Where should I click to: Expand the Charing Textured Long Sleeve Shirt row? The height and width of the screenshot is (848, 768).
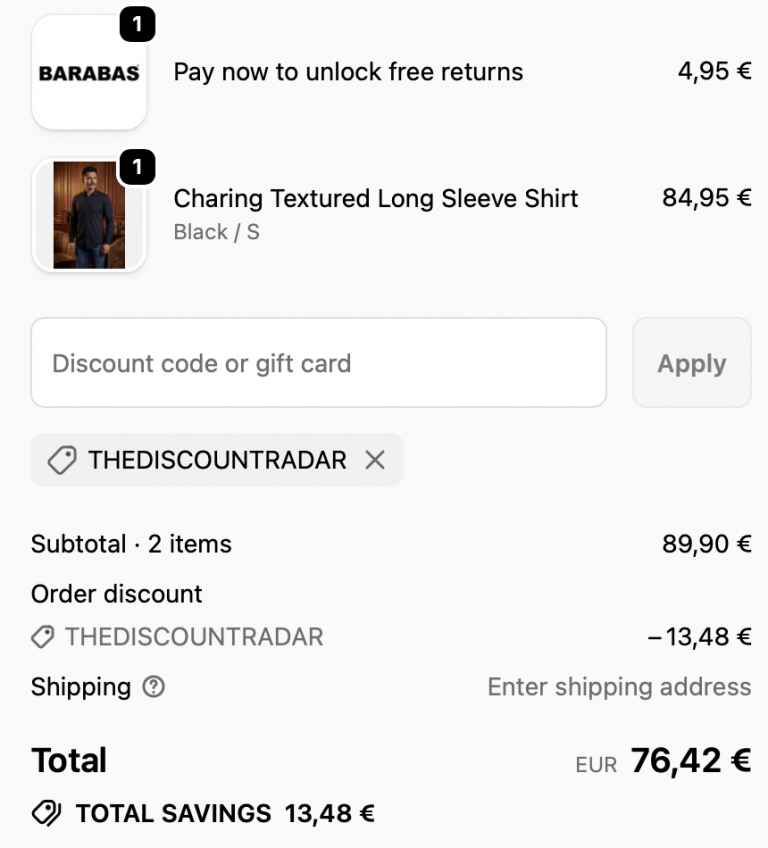(x=375, y=199)
